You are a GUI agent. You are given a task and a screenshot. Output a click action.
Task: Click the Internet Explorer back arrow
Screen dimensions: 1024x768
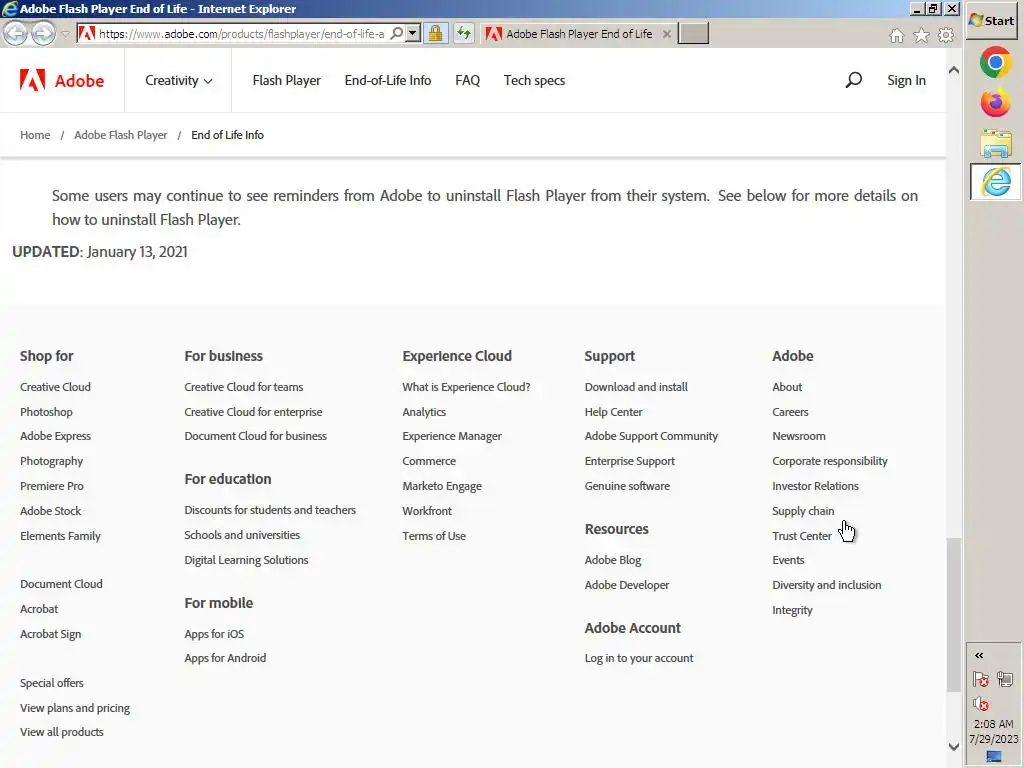tap(16, 33)
